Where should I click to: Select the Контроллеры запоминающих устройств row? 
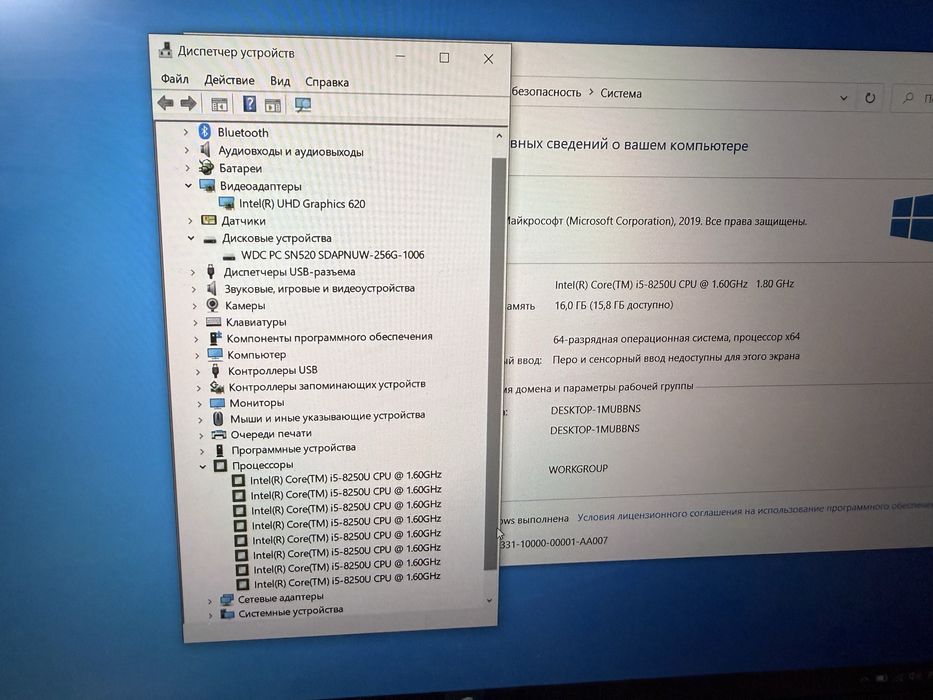tap(327, 385)
